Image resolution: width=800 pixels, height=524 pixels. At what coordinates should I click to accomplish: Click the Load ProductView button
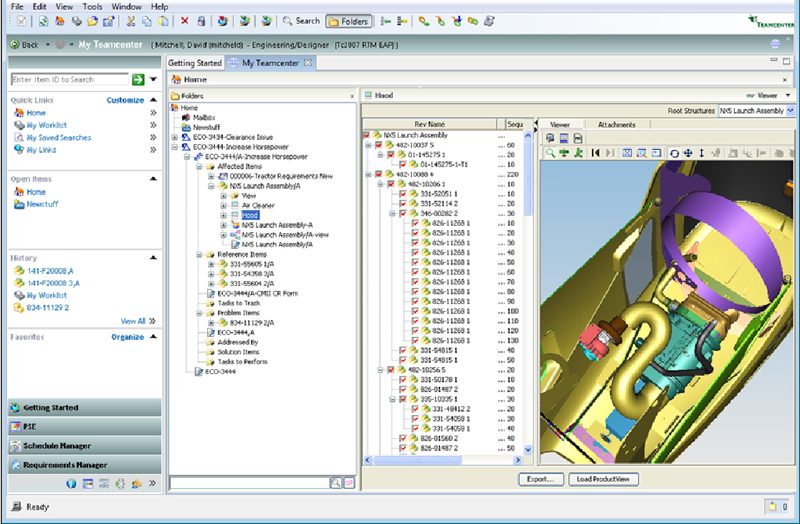[605, 479]
